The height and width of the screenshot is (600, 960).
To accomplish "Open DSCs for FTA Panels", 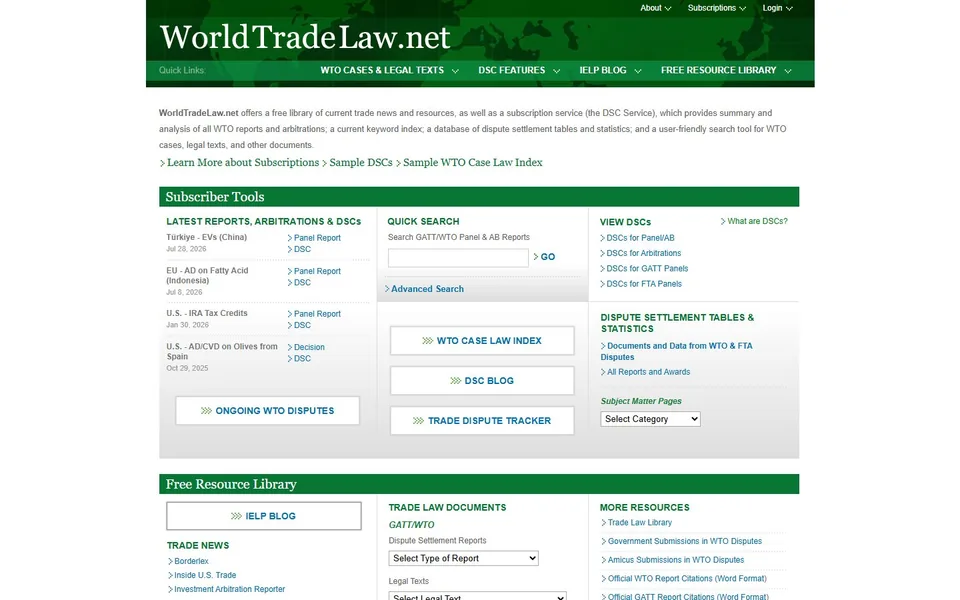I will click(x=641, y=283).
